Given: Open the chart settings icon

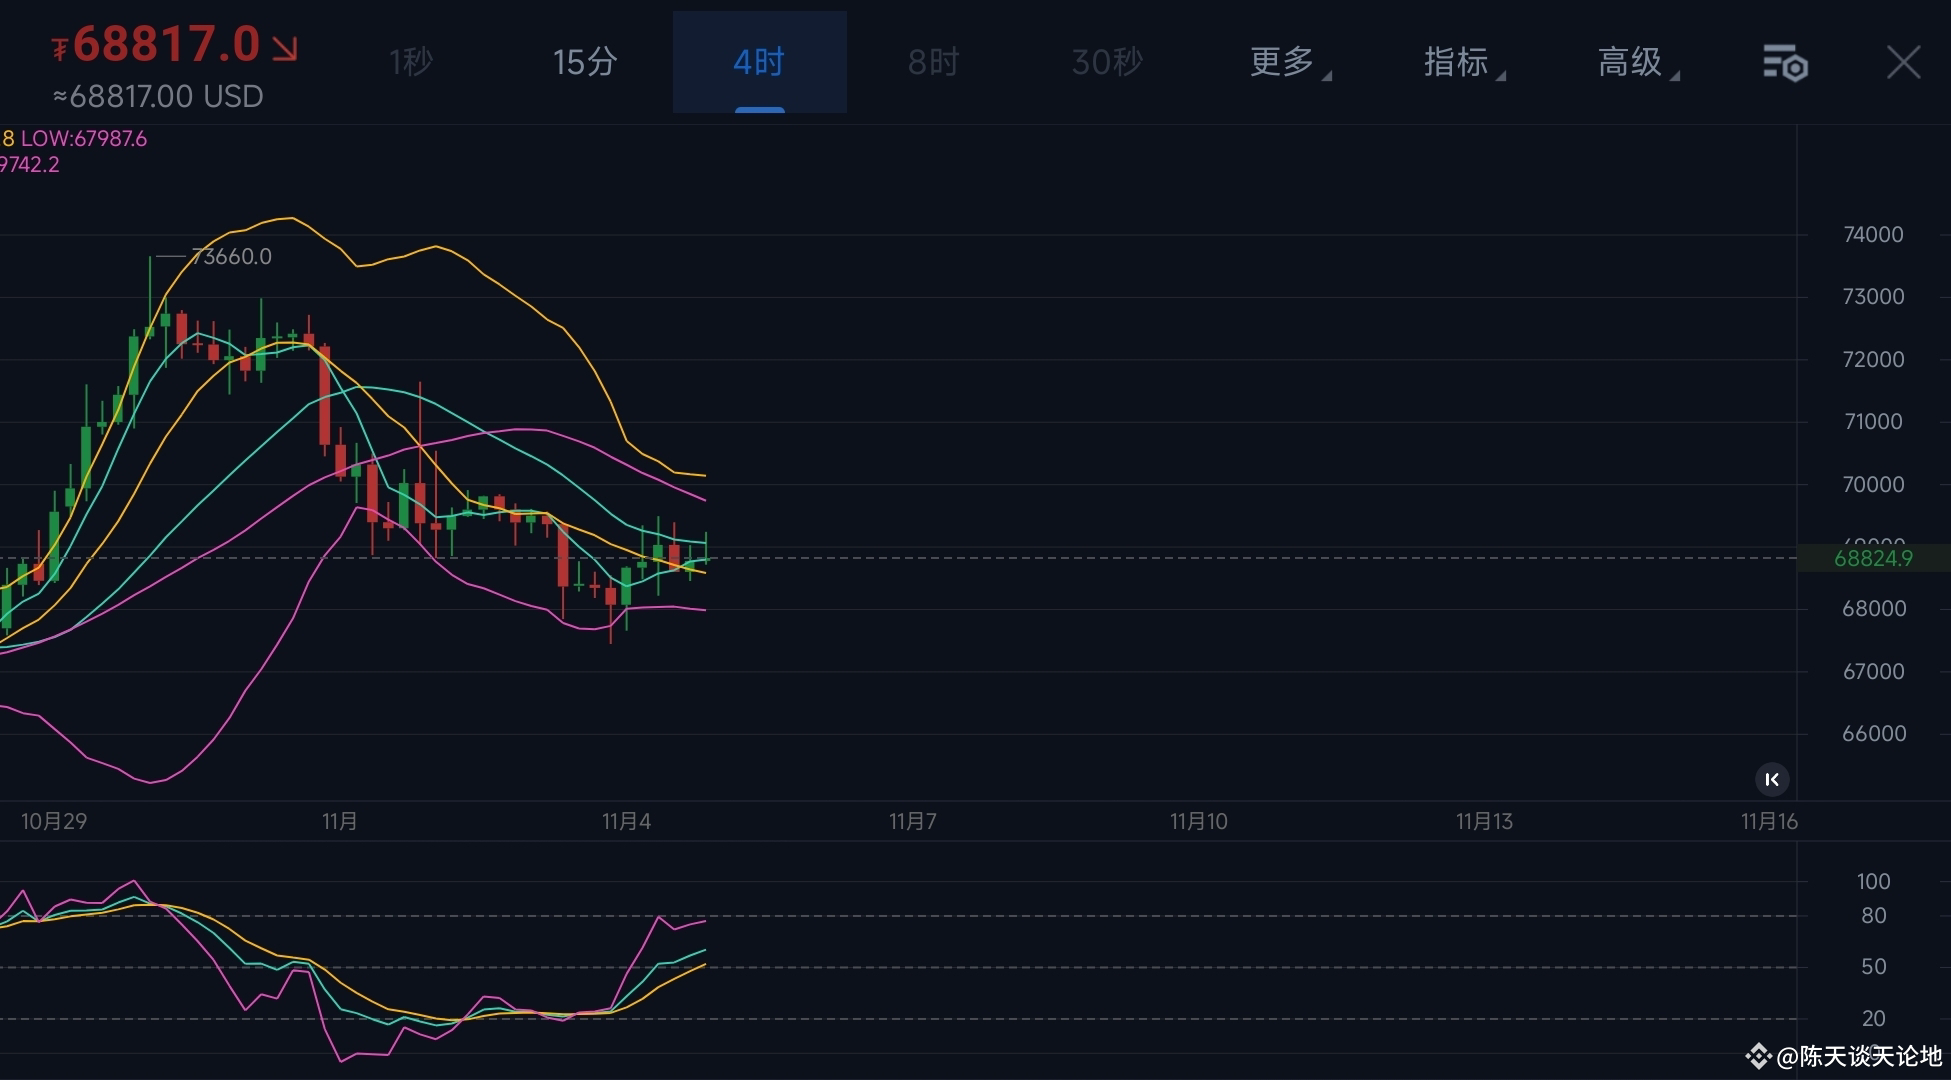Looking at the screenshot, I should (1785, 62).
